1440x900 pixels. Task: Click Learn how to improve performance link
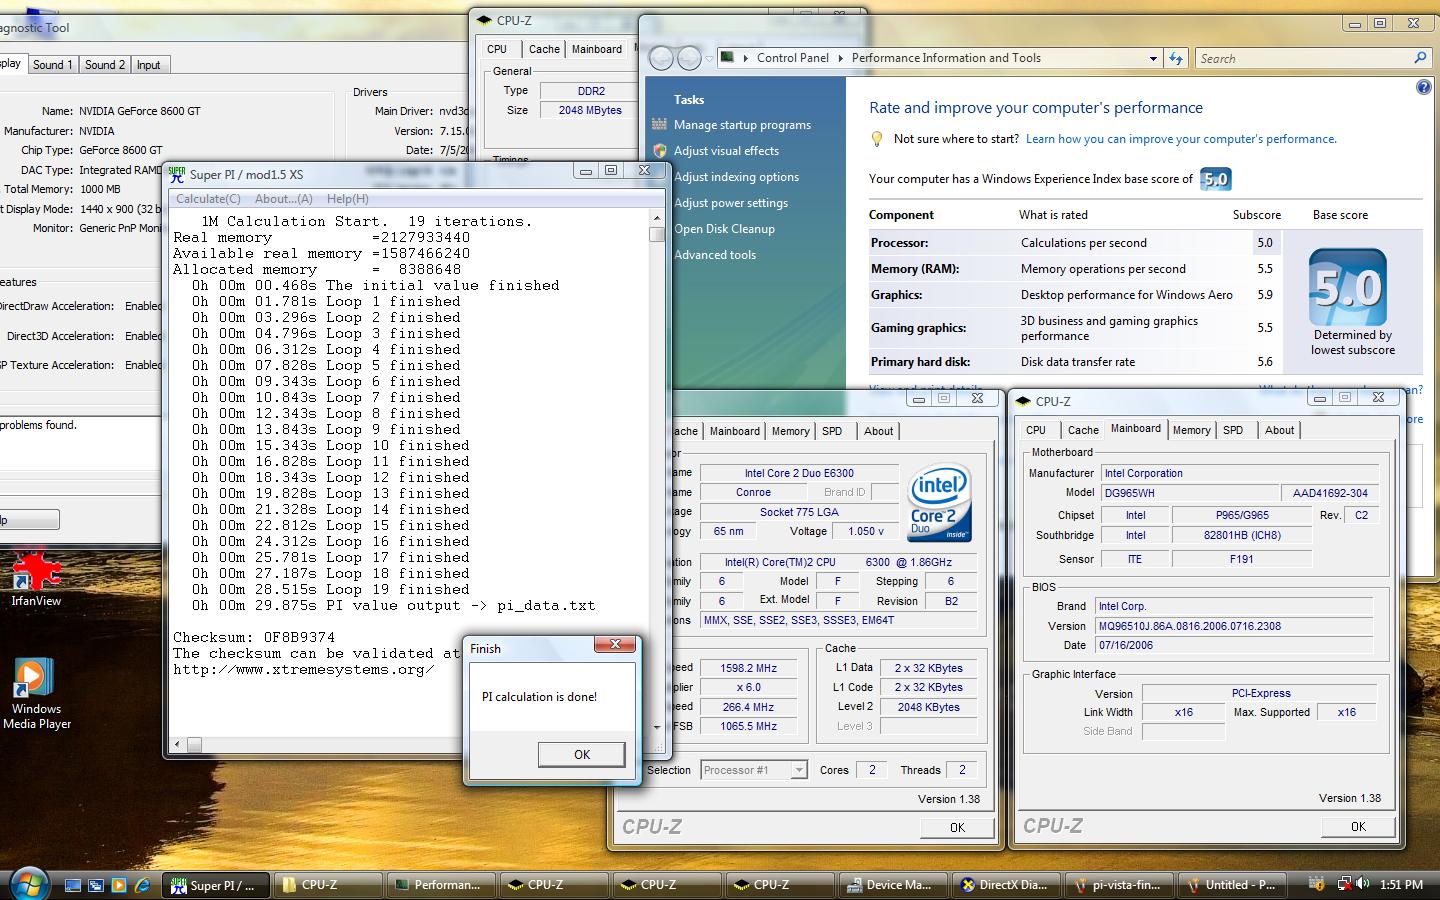[1181, 139]
